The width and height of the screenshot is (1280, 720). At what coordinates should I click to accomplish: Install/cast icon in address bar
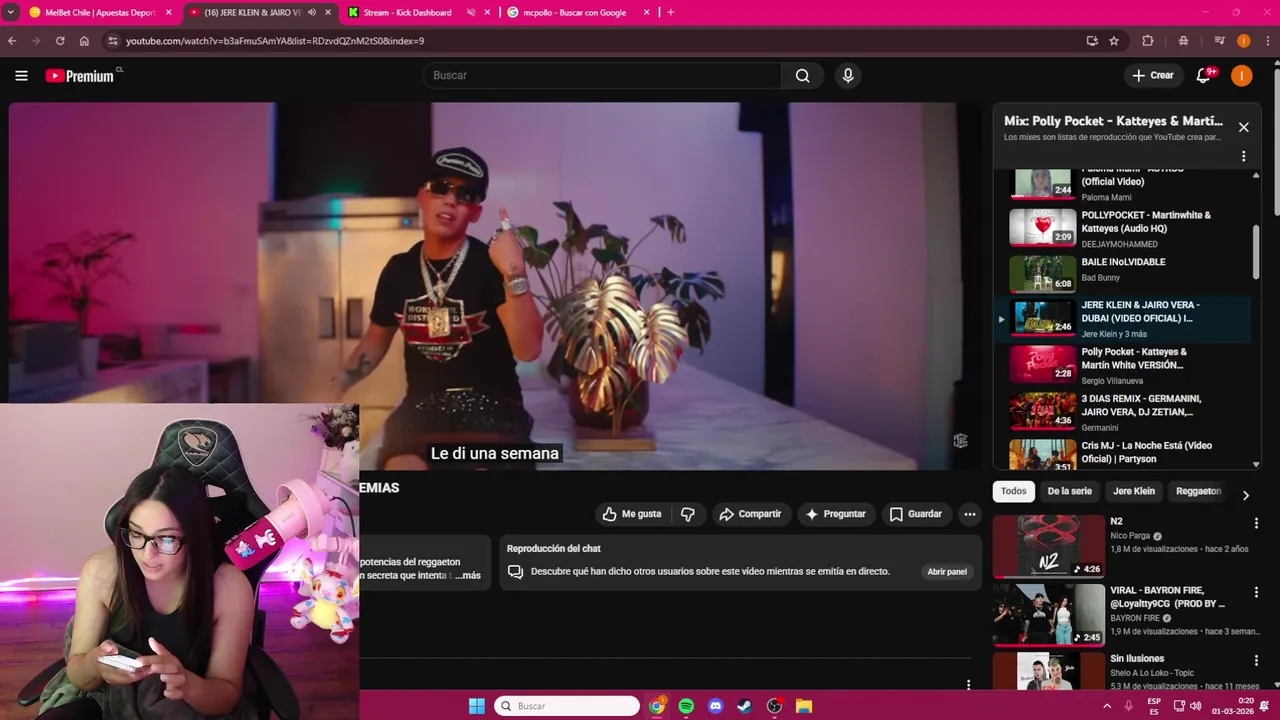[x=1092, y=41]
